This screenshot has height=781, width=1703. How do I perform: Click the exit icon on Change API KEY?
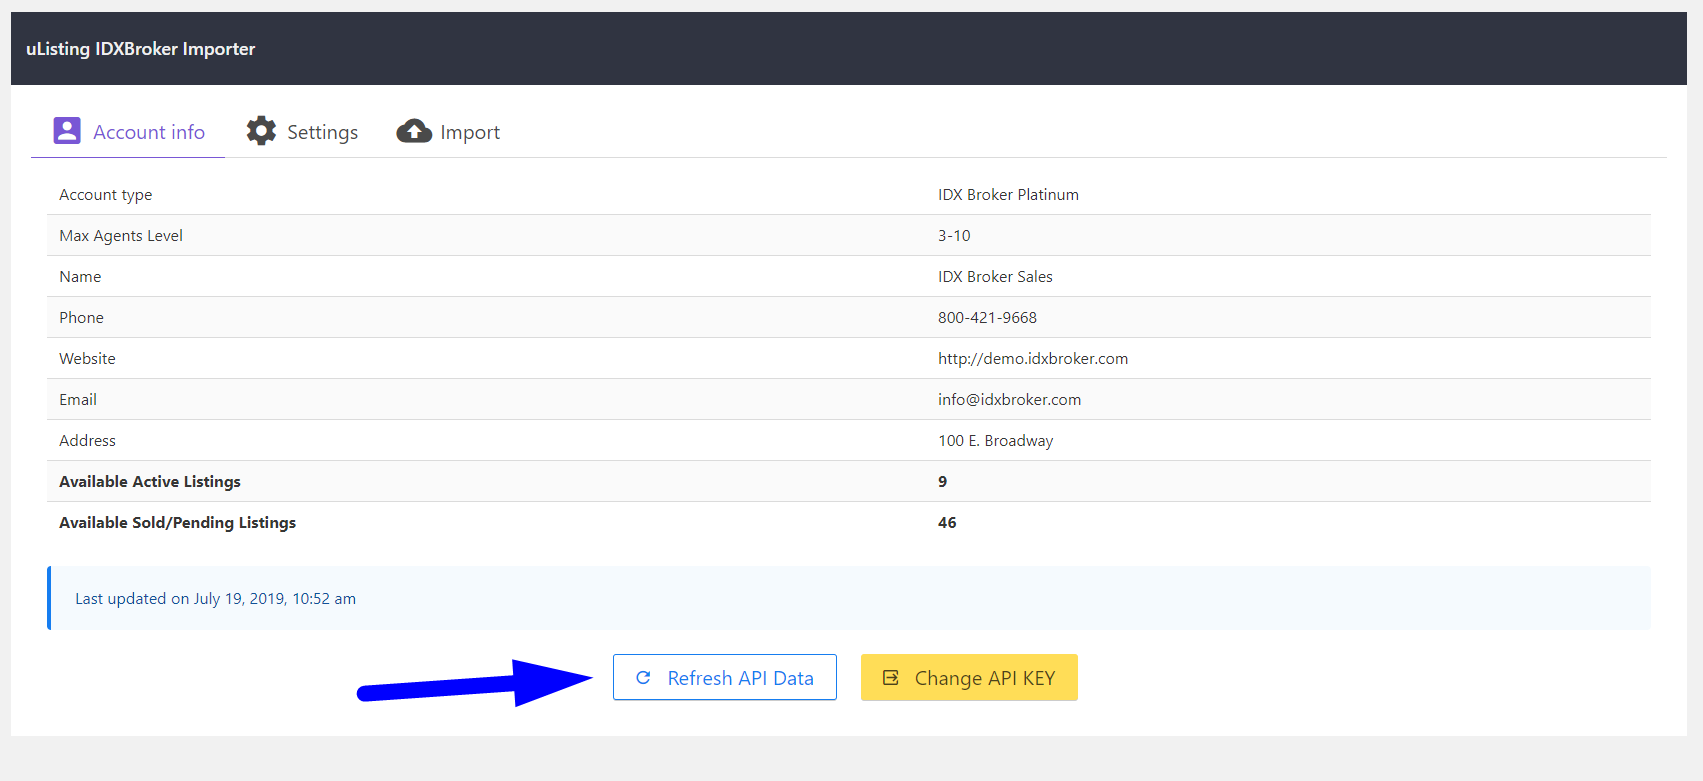click(890, 678)
